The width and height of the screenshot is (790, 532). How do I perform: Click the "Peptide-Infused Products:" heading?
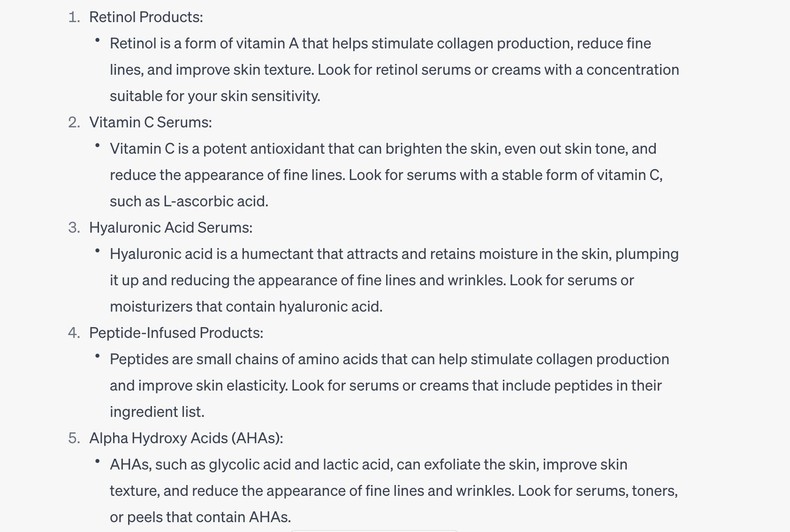176,333
